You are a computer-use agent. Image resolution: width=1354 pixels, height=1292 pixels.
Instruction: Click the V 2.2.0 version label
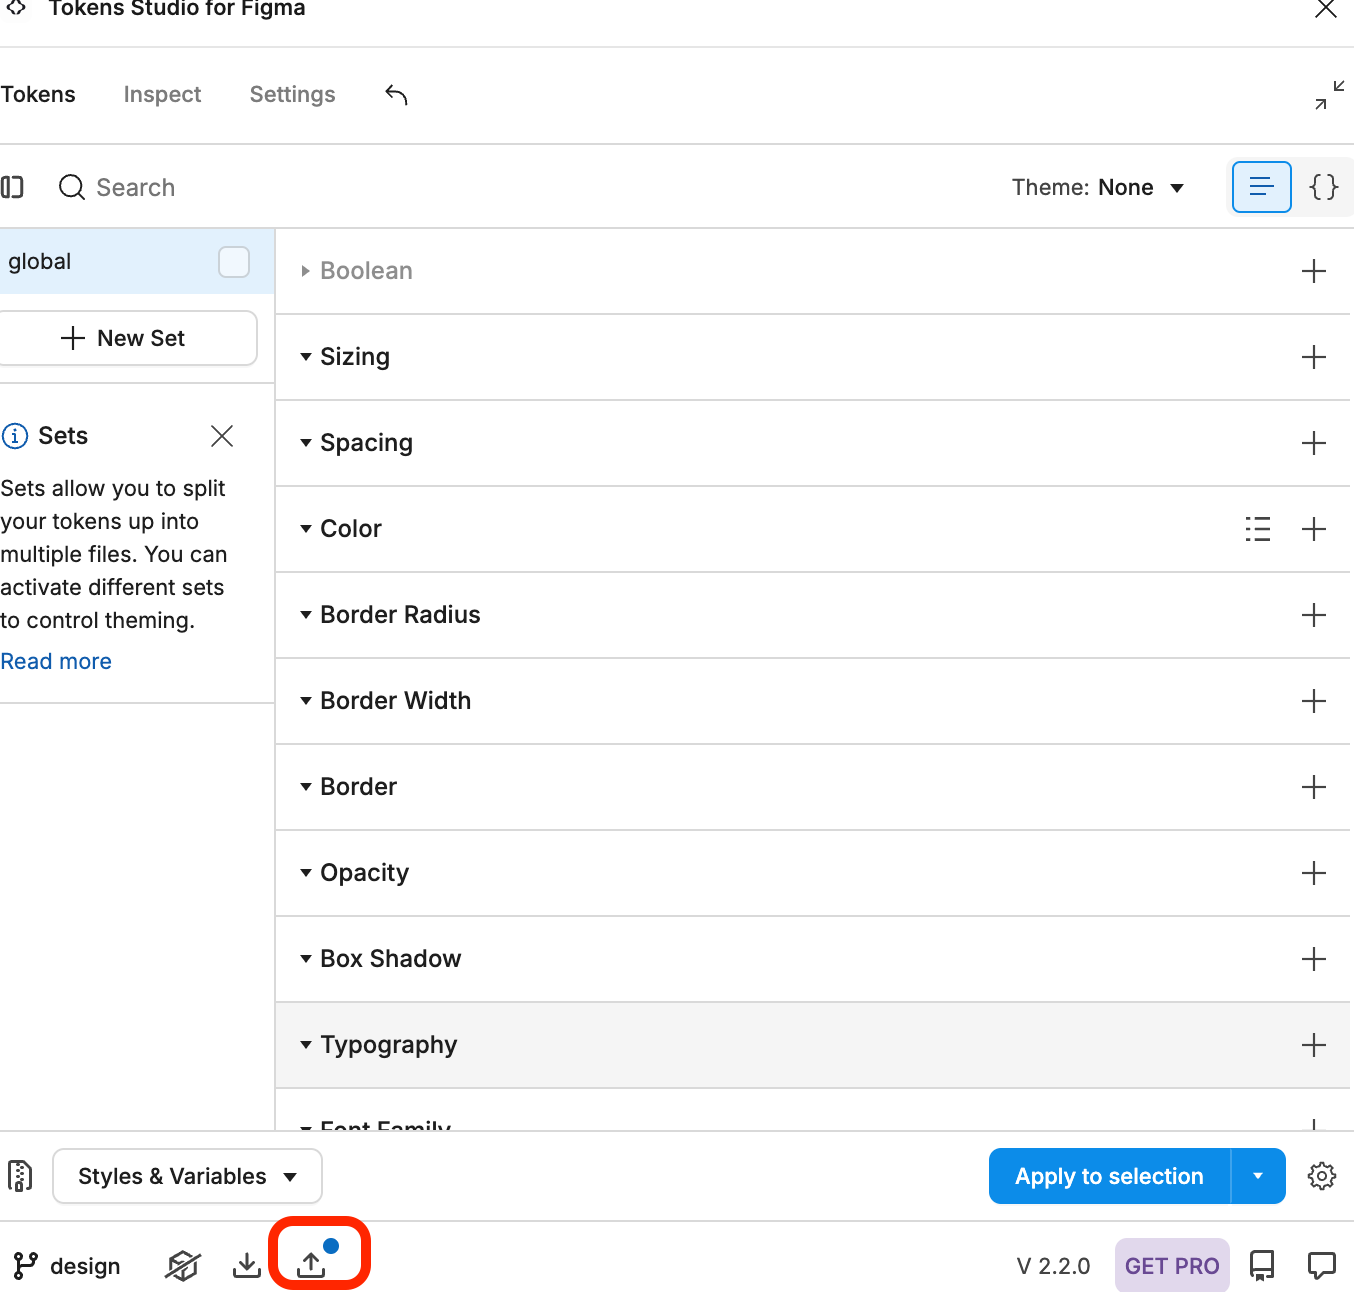coord(1053,1266)
